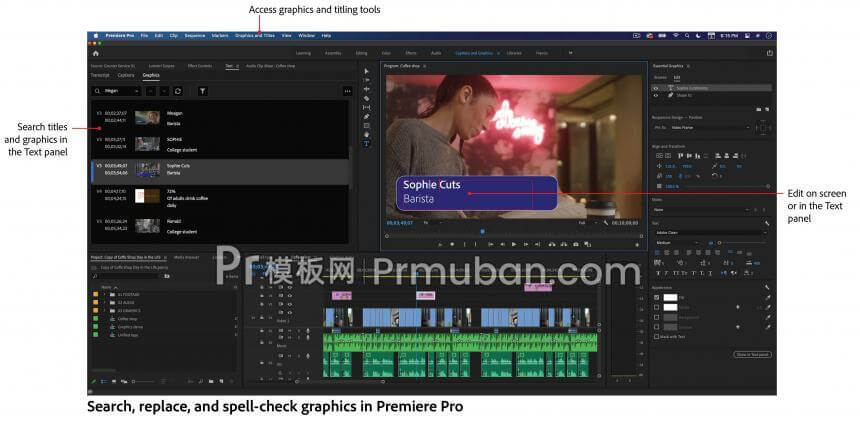Select the Ripple Edit tool
The width and height of the screenshot is (860, 432).
(x=366, y=89)
